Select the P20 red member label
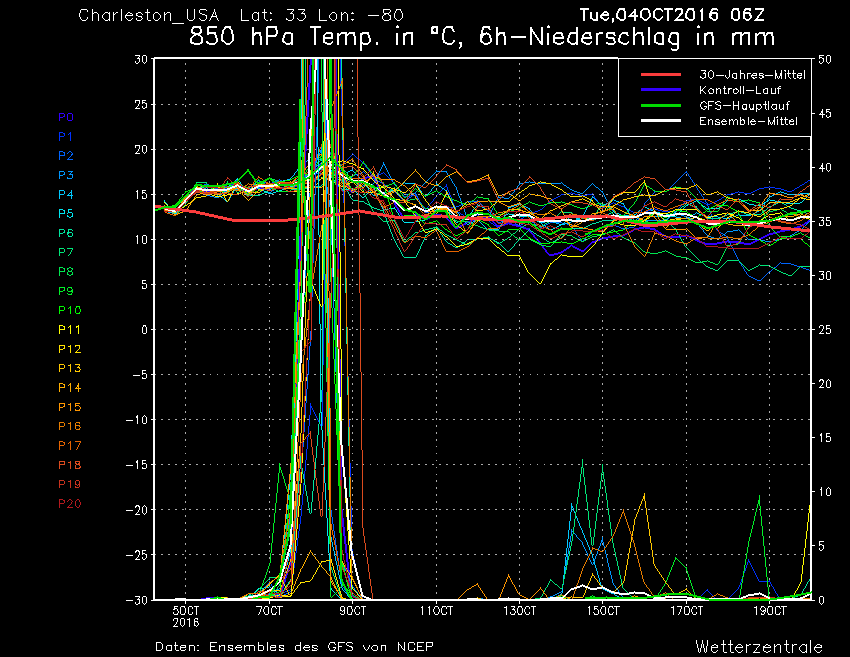The height and width of the screenshot is (657, 850). (70, 504)
